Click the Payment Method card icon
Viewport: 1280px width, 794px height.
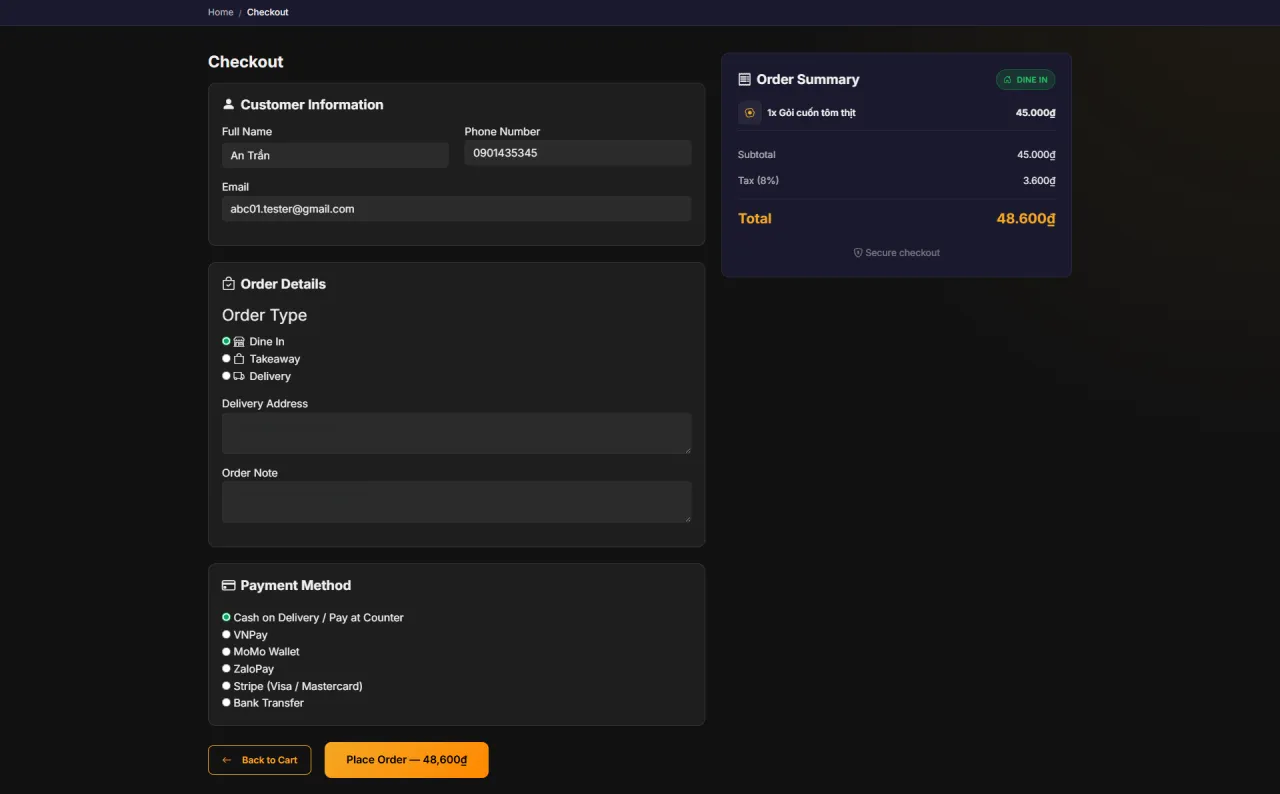point(228,585)
